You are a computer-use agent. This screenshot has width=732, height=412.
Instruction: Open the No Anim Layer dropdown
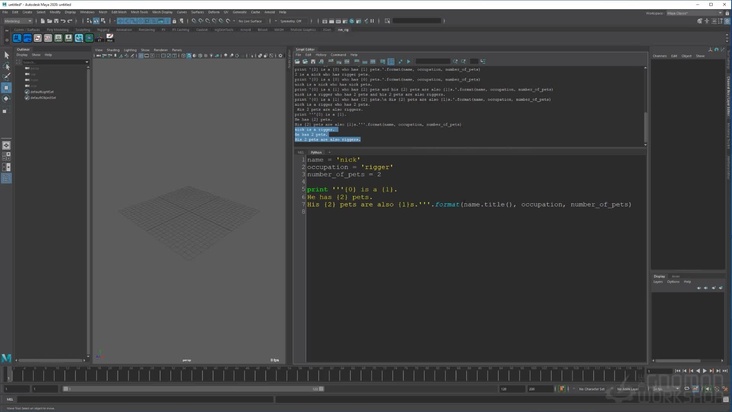pyautogui.click(x=628, y=389)
